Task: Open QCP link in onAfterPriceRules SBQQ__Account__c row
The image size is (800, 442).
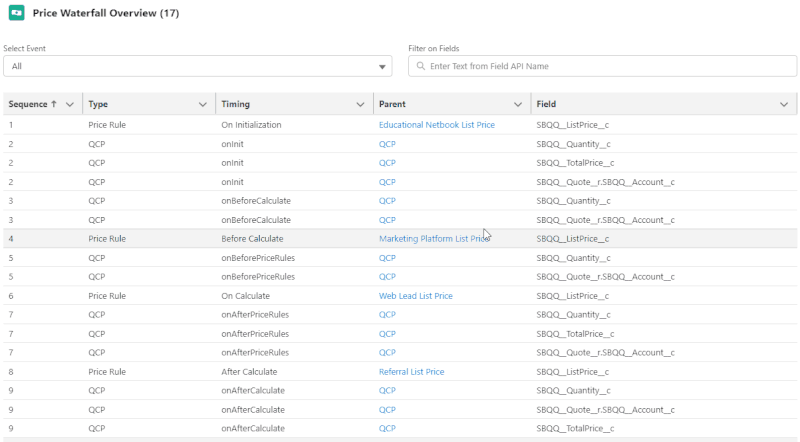Action: tap(387, 352)
